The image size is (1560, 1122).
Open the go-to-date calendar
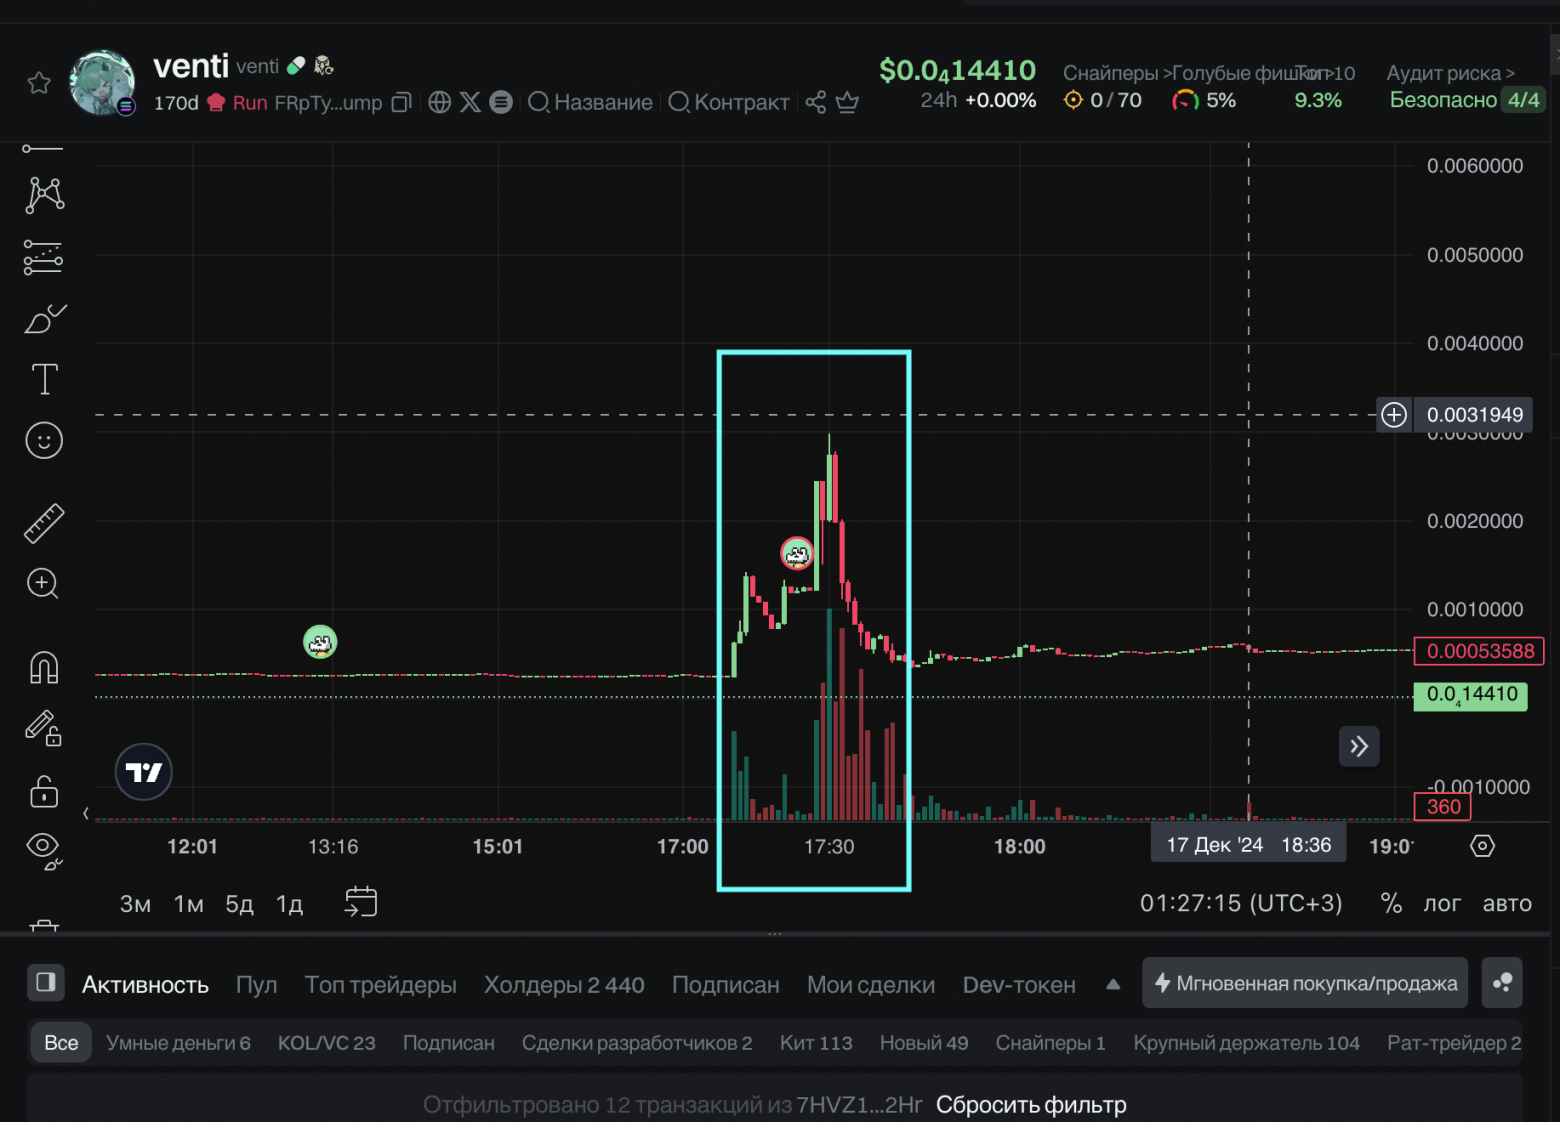(361, 902)
